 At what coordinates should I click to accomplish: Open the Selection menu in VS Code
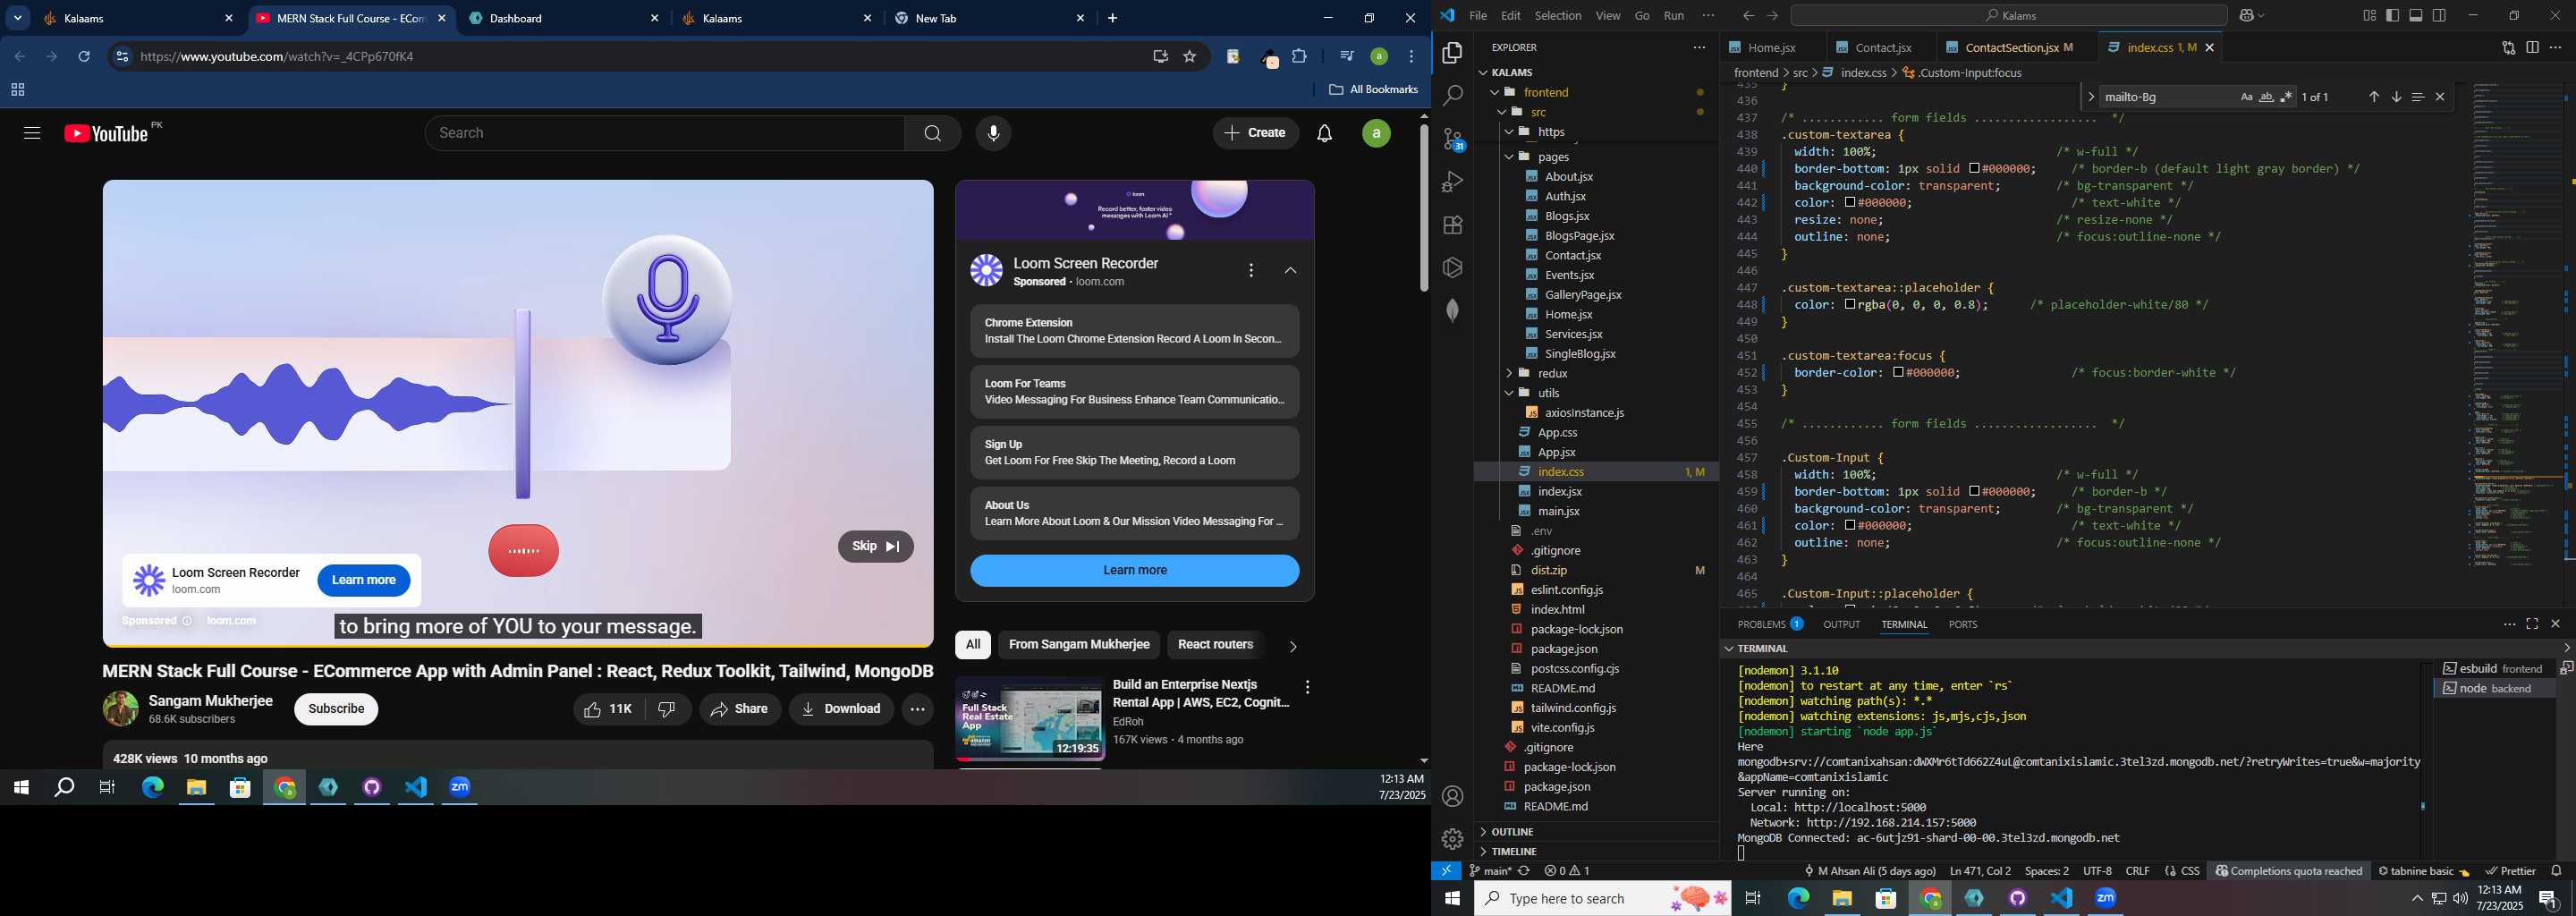point(1558,16)
